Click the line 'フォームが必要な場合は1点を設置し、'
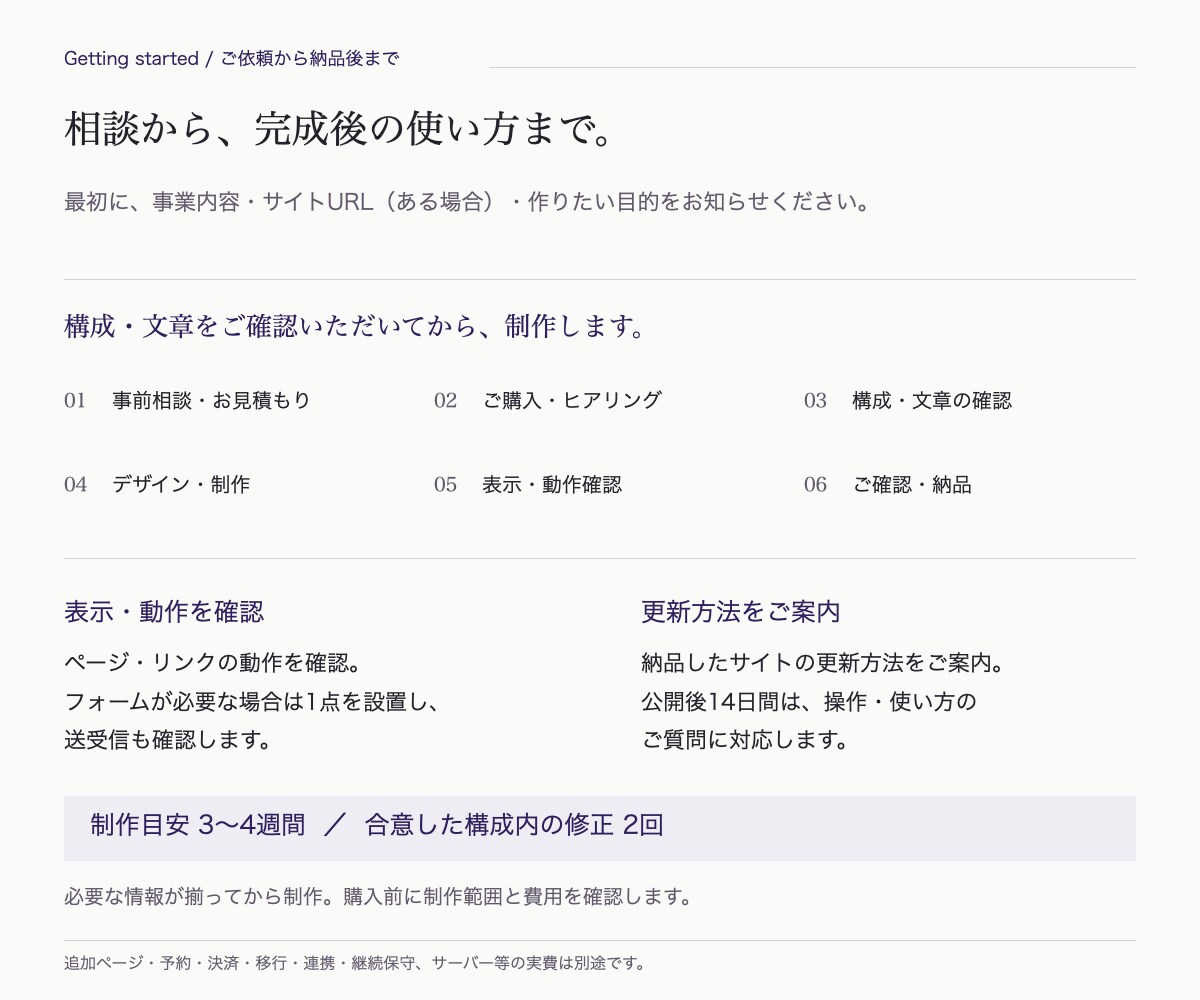 pos(252,701)
